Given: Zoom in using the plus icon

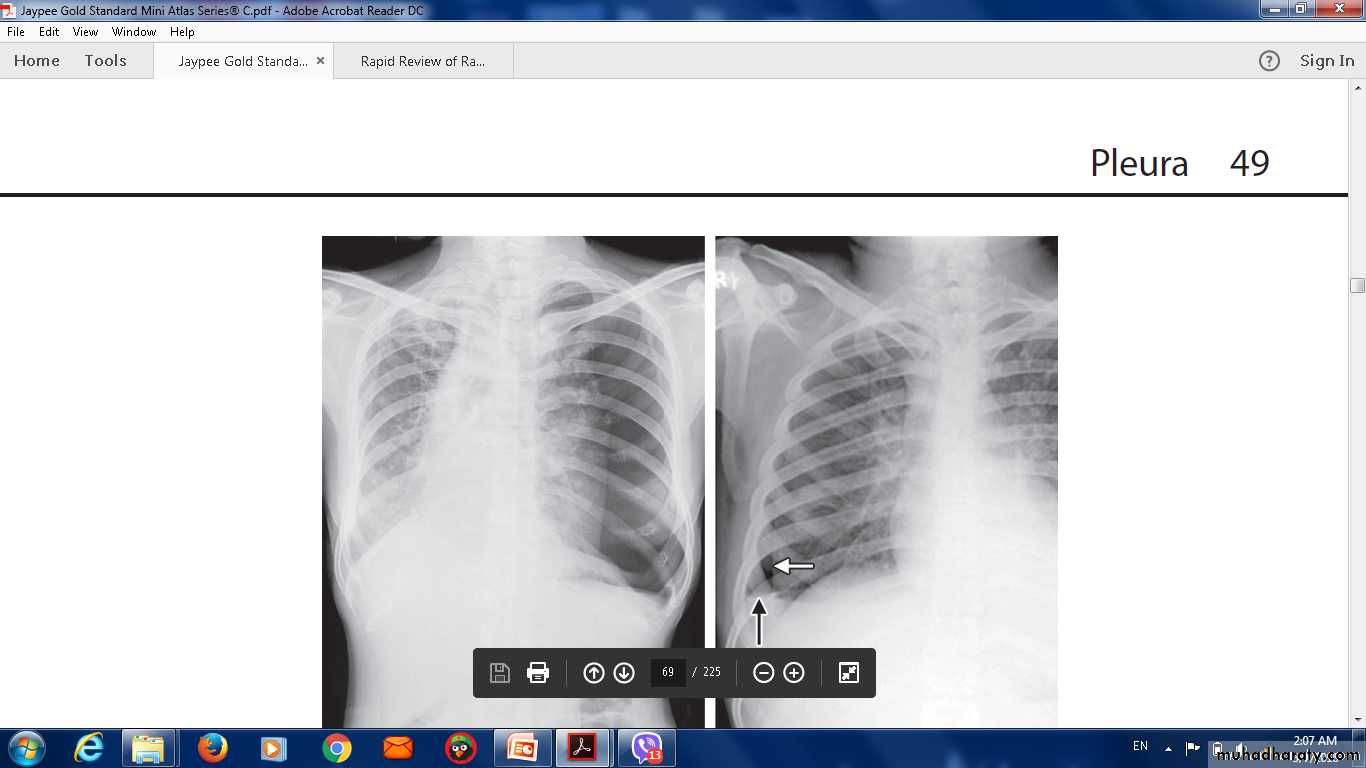Looking at the screenshot, I should [794, 673].
